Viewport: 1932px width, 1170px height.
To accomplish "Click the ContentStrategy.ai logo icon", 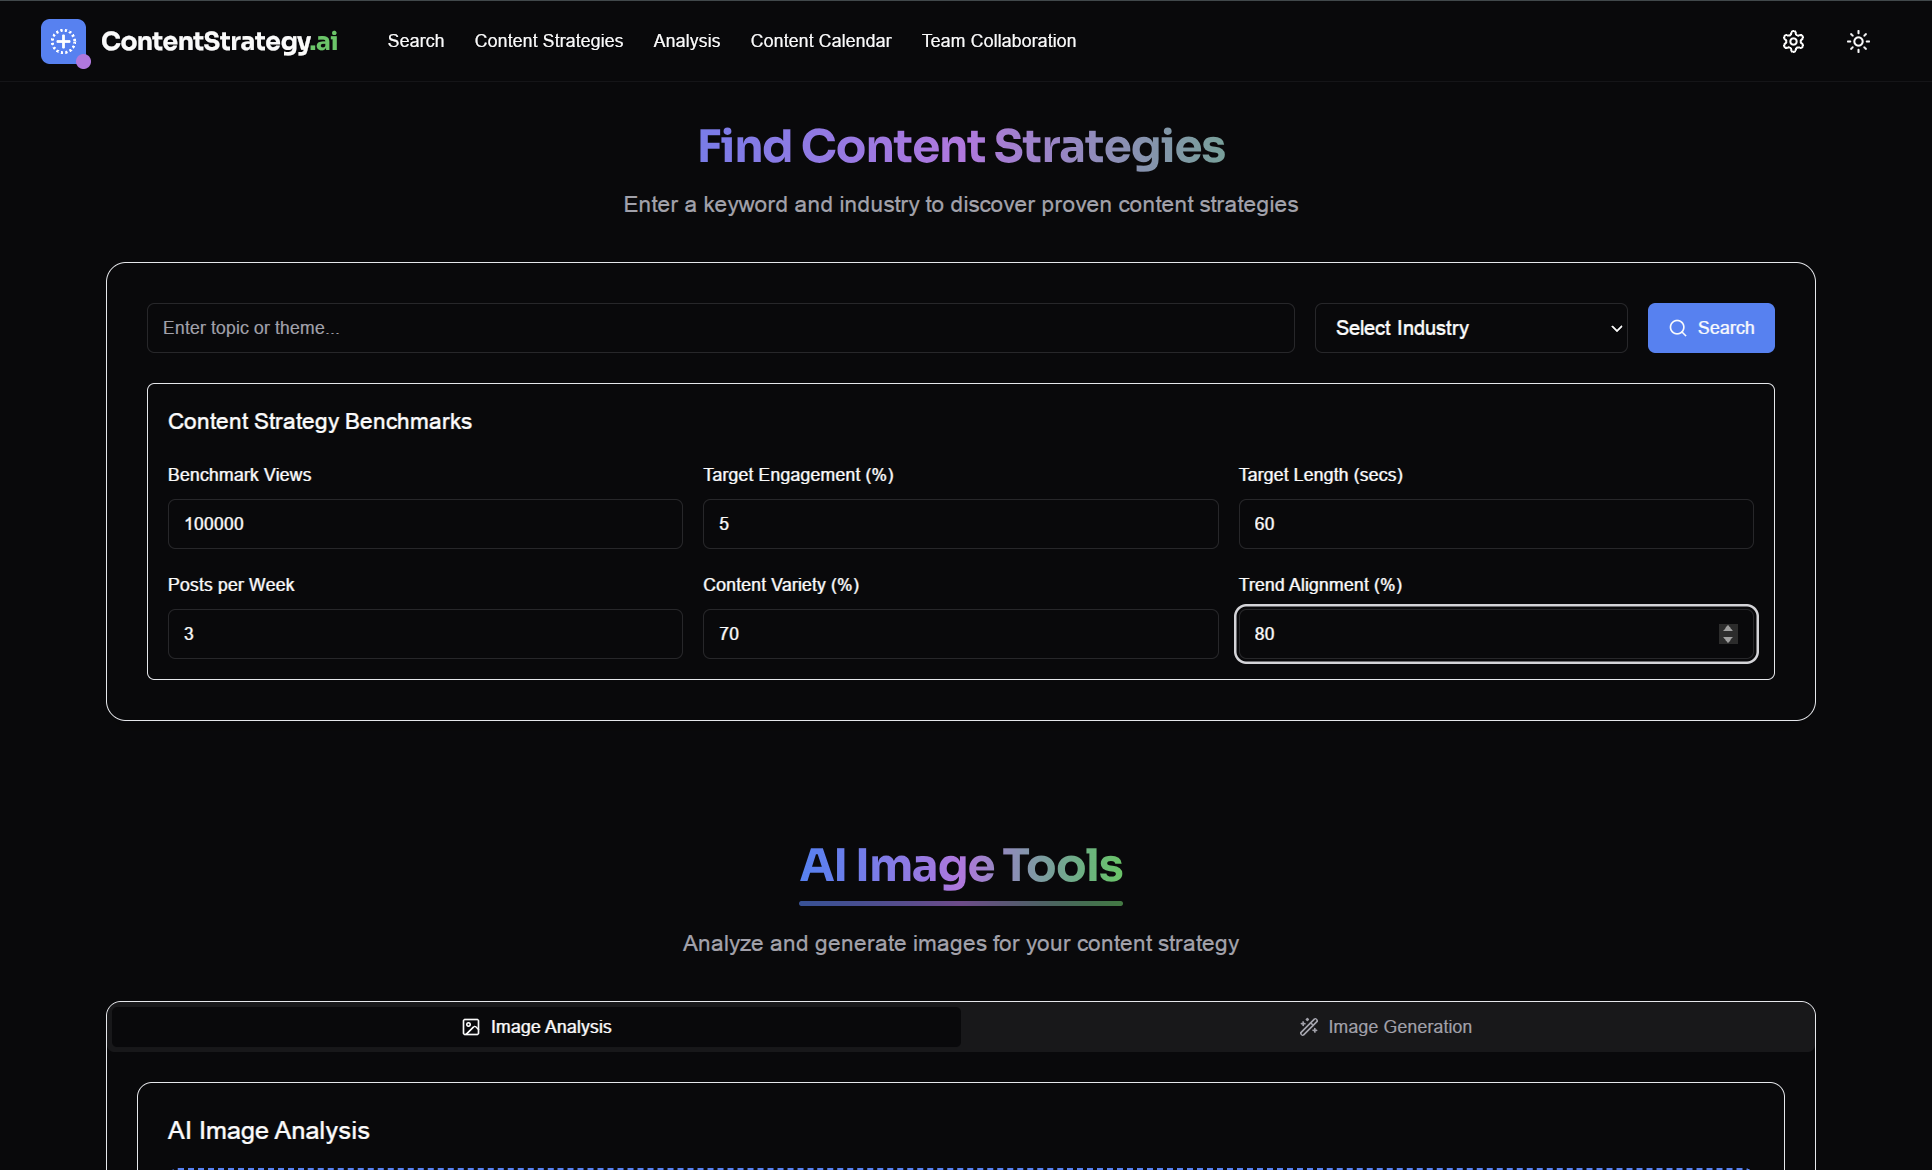I will pos(63,41).
